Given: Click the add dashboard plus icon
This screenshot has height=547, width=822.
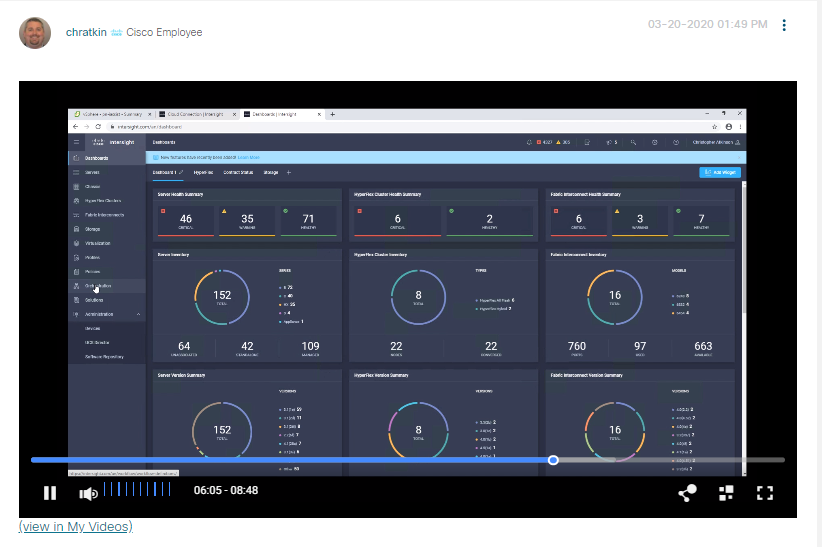Looking at the screenshot, I should click(x=289, y=172).
